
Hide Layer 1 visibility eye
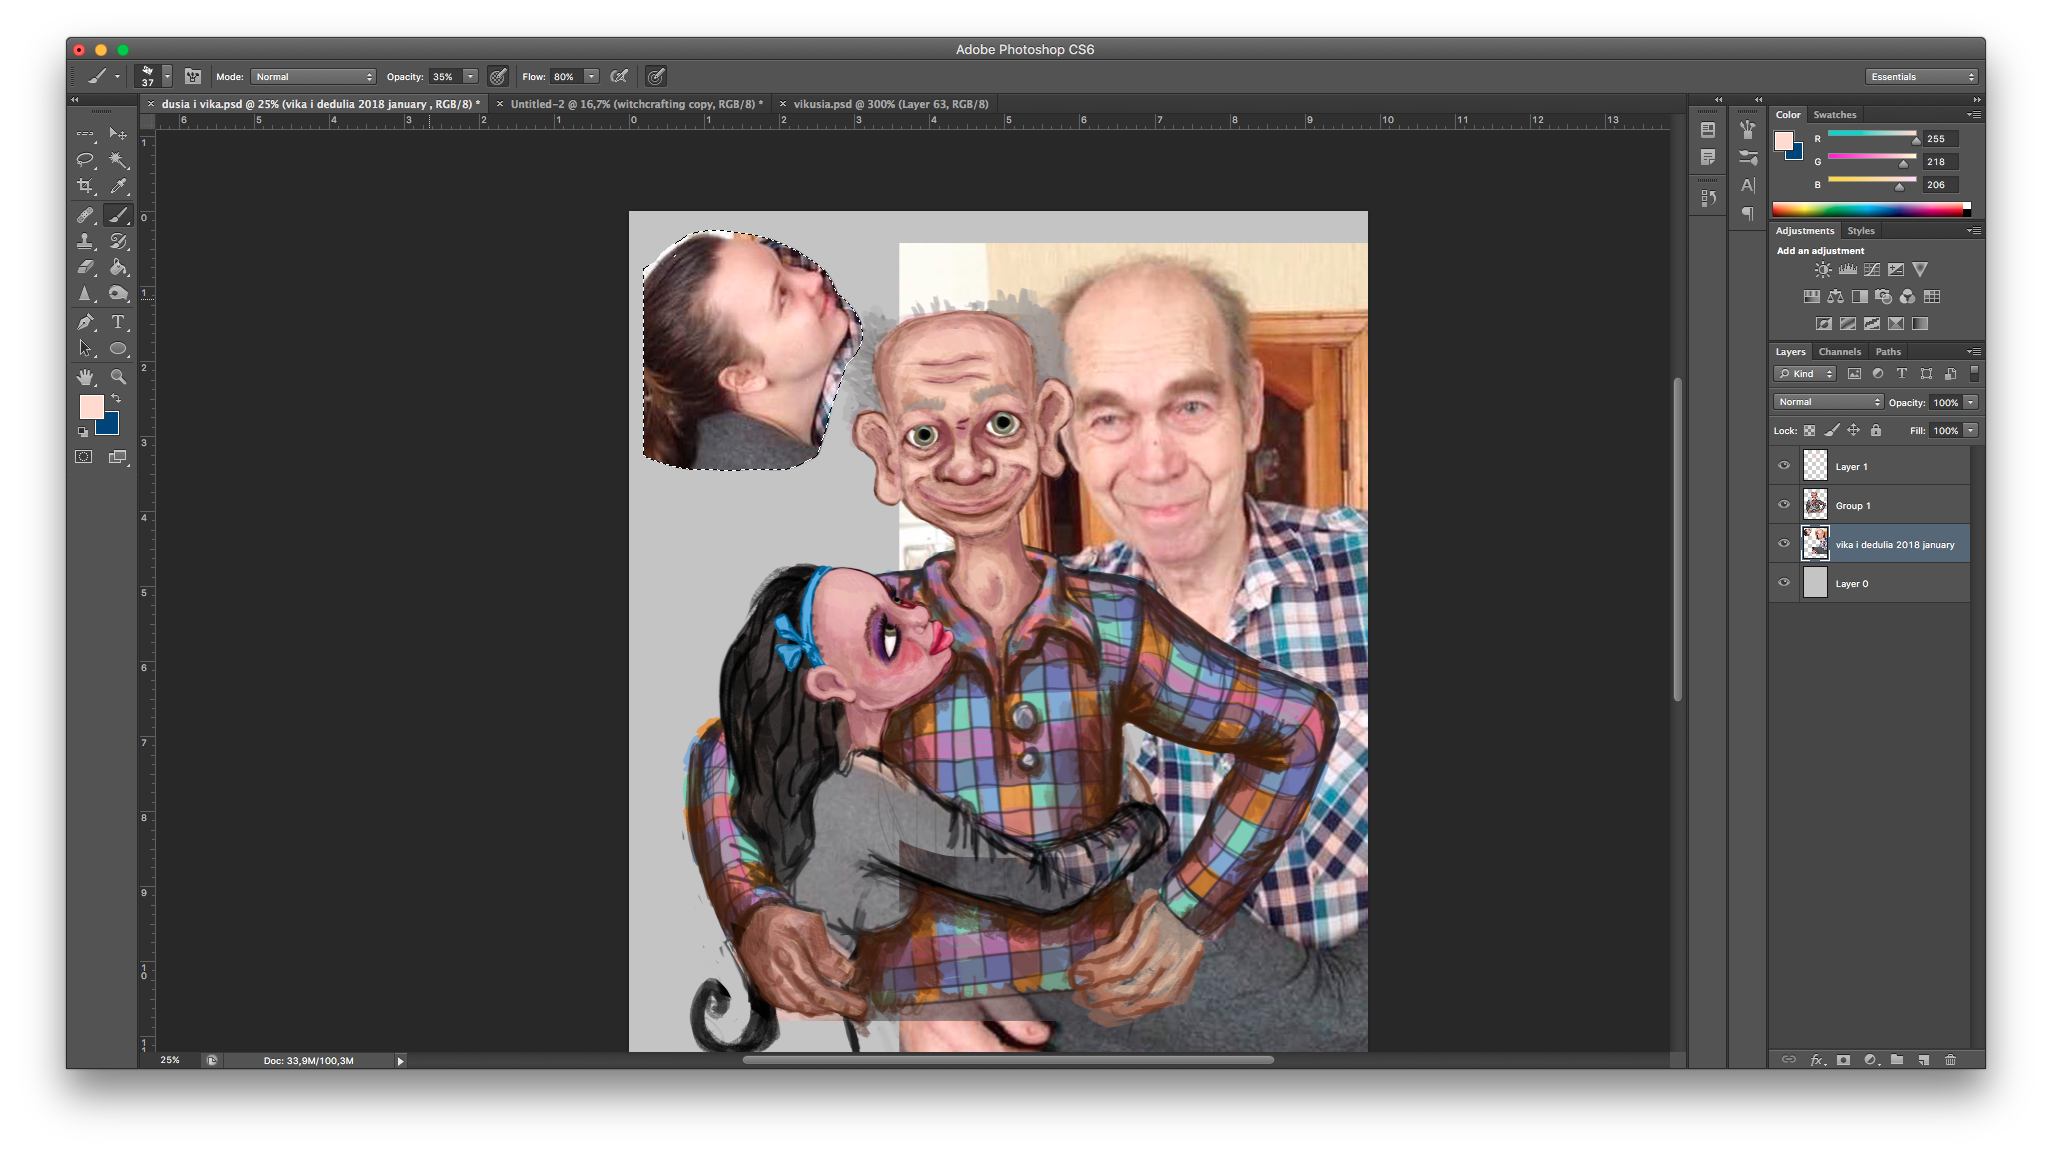pos(1784,466)
